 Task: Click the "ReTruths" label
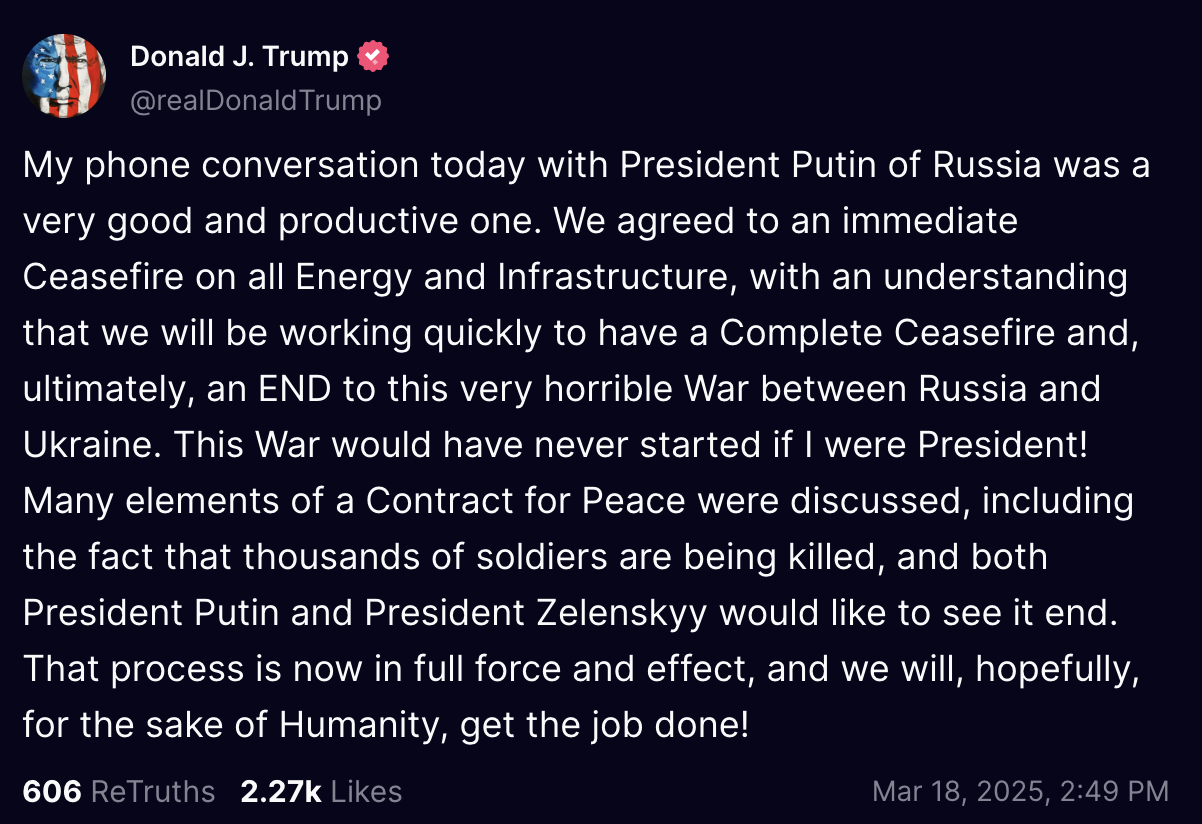pos(153,792)
